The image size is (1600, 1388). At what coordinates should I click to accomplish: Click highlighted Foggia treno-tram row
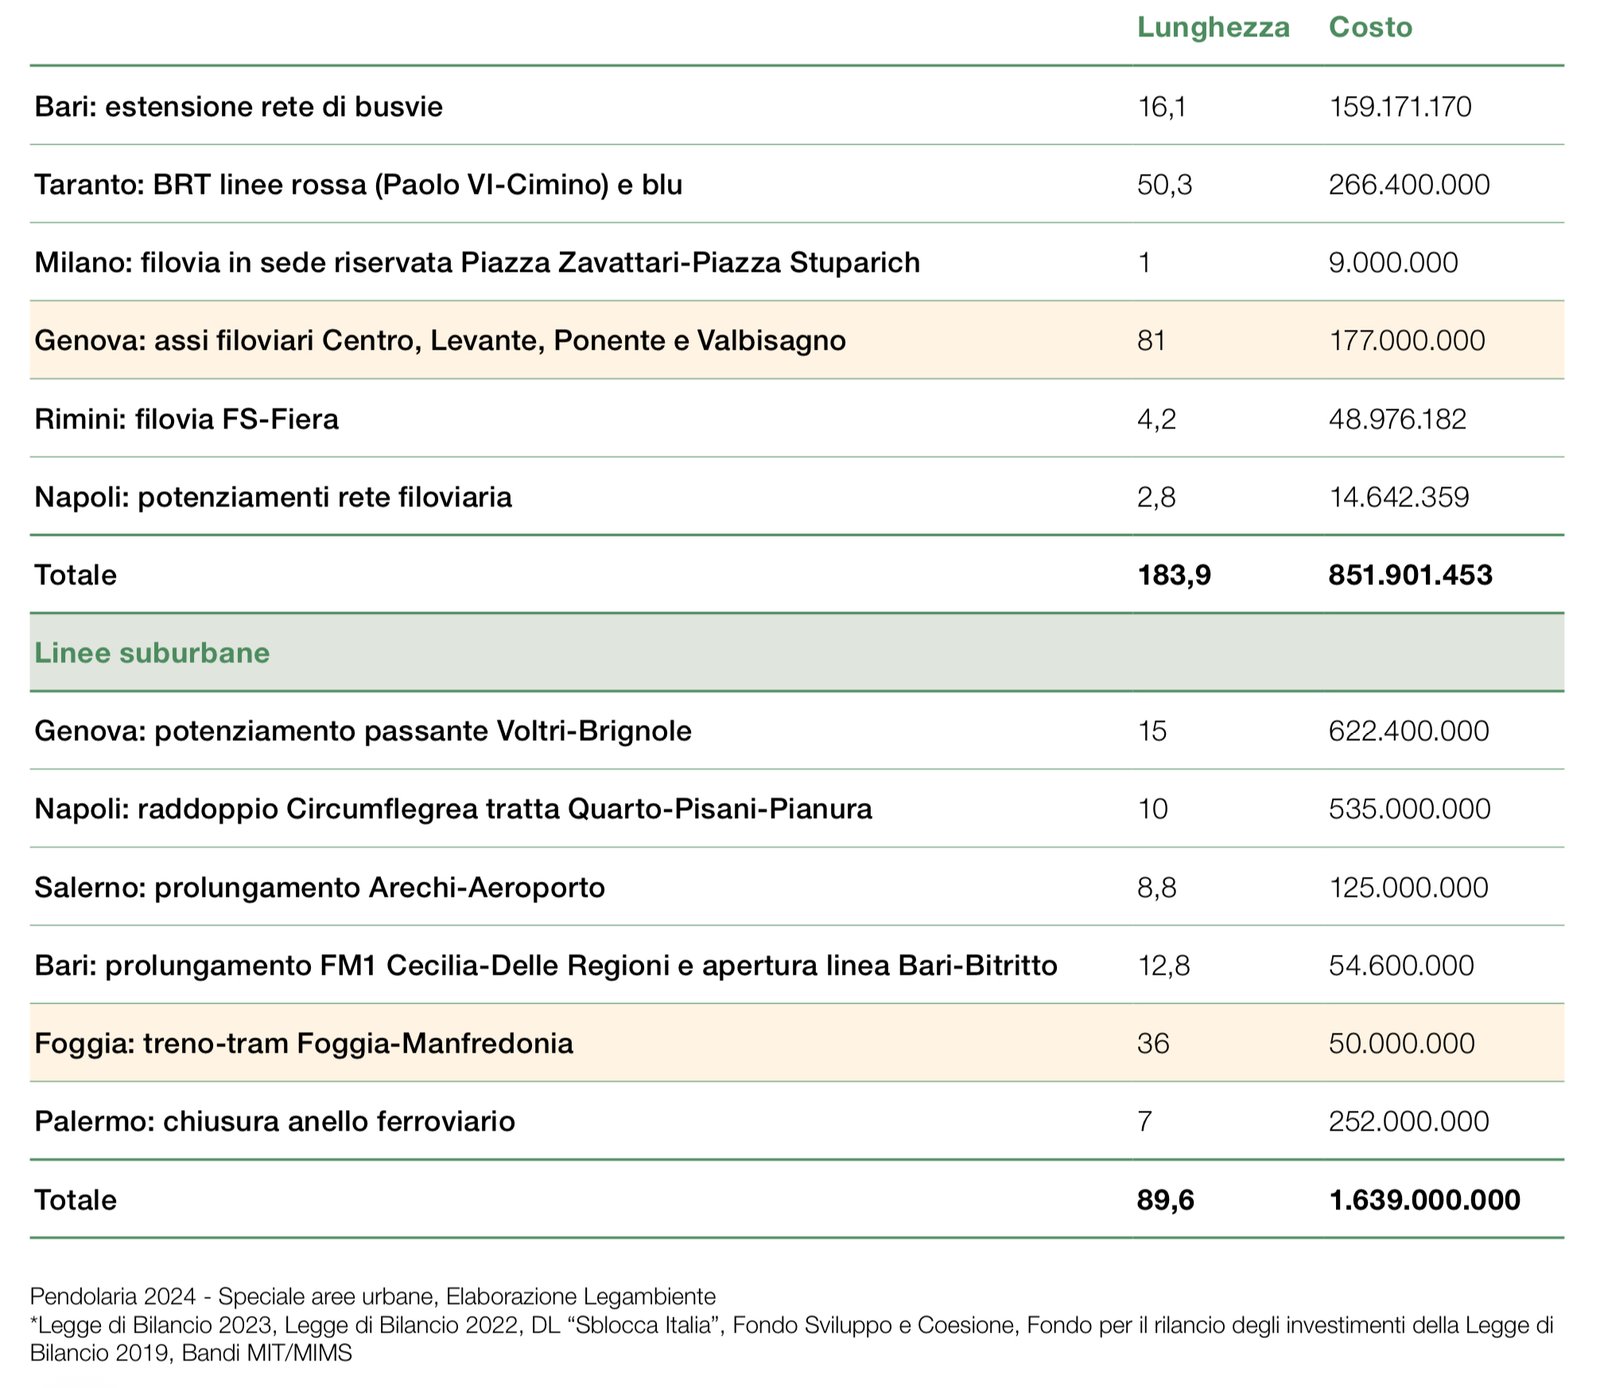click(303, 1044)
